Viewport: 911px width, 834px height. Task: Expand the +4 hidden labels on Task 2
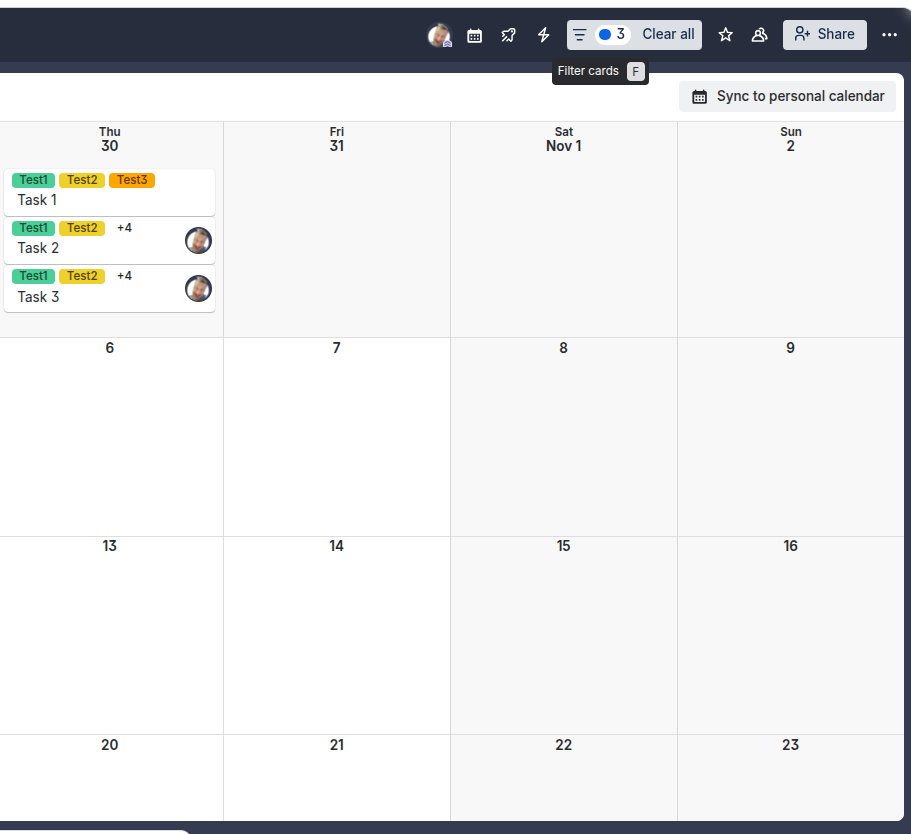click(x=123, y=227)
